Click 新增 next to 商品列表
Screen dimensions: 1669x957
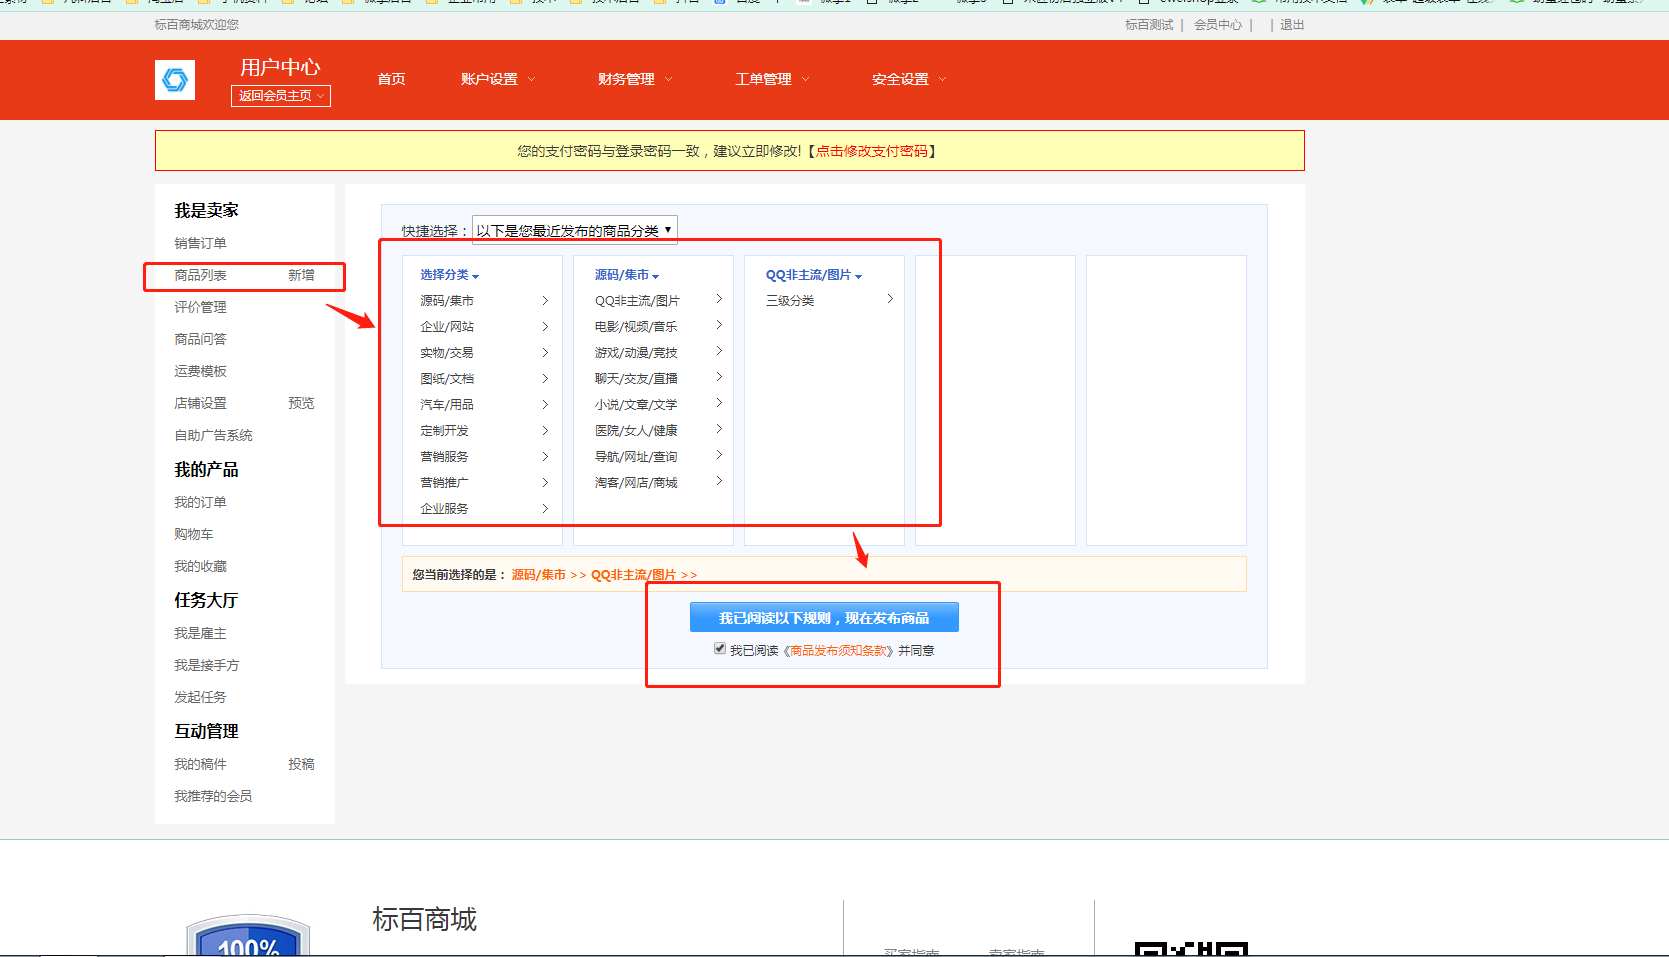(301, 275)
